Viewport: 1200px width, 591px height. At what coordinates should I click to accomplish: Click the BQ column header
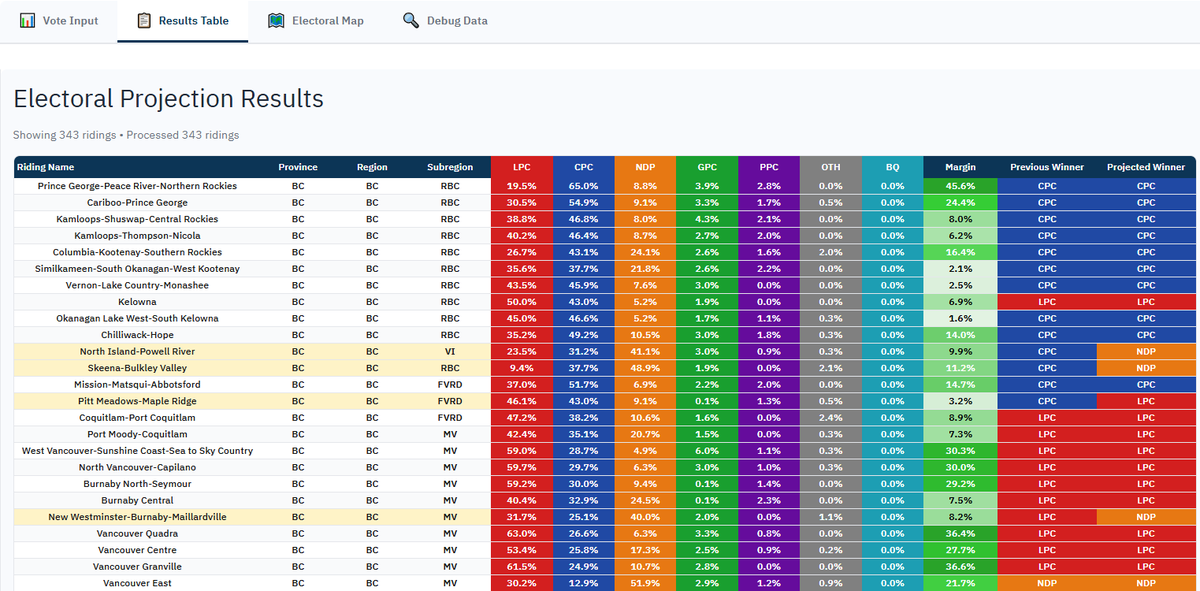893,167
